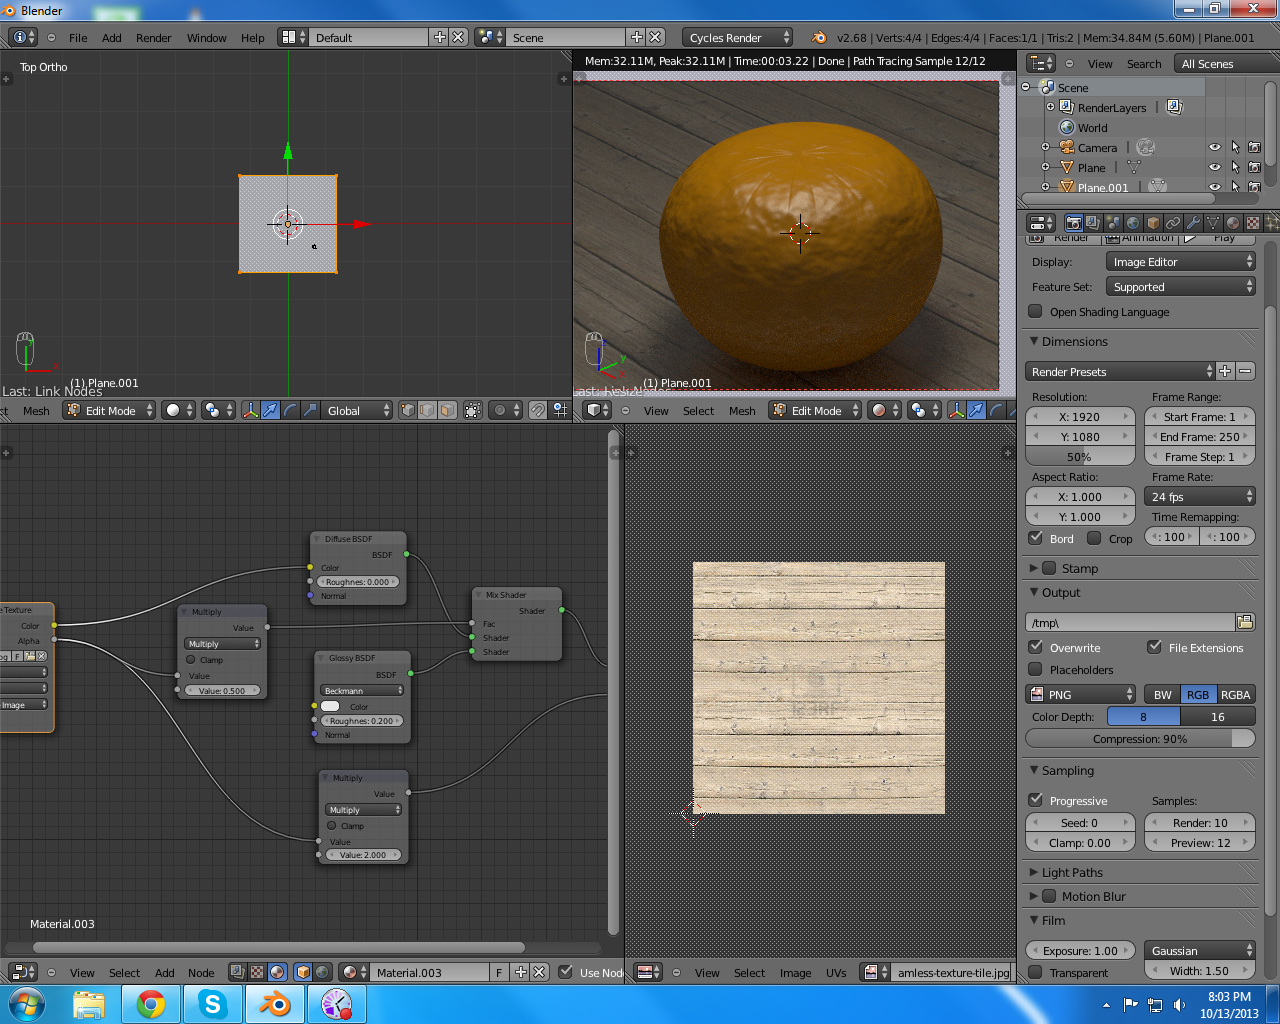Select the Object cube properties tab
This screenshot has width=1280, height=1024.
[x=1153, y=223]
